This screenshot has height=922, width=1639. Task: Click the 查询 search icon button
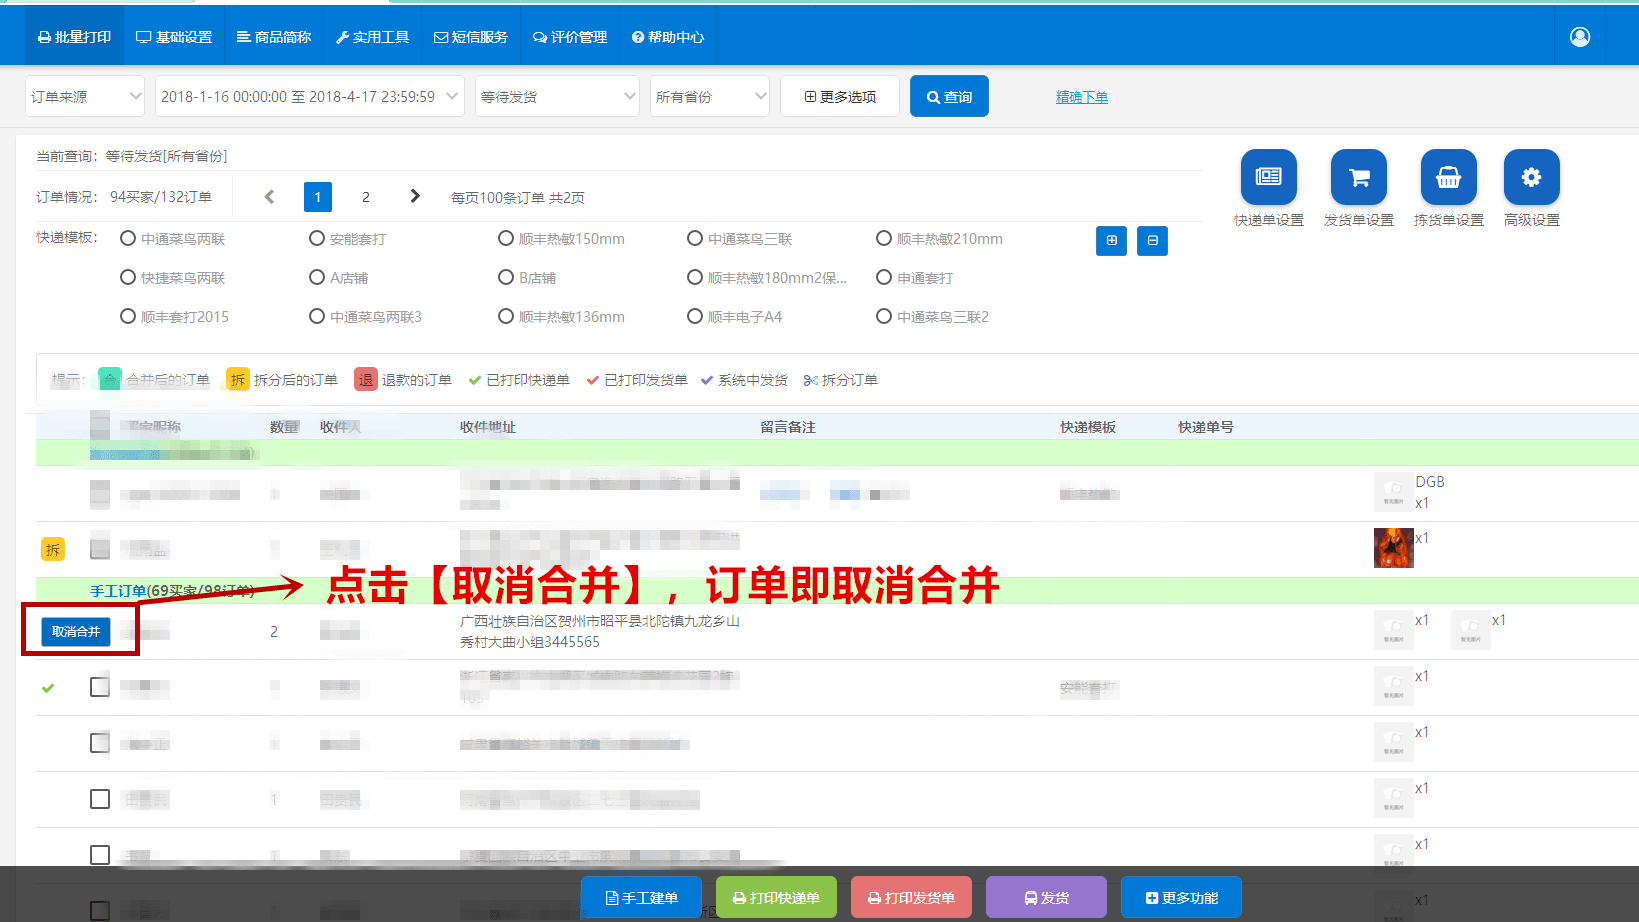pos(948,95)
